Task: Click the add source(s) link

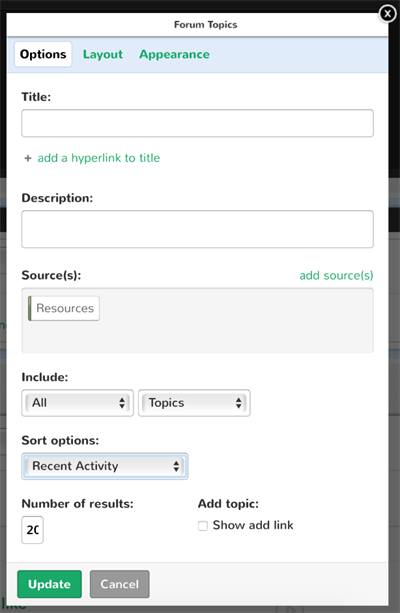Action: (x=336, y=276)
